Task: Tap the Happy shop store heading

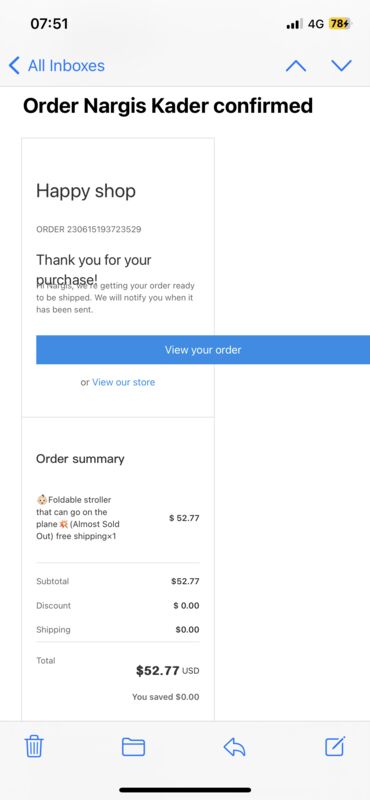Action: (86, 191)
